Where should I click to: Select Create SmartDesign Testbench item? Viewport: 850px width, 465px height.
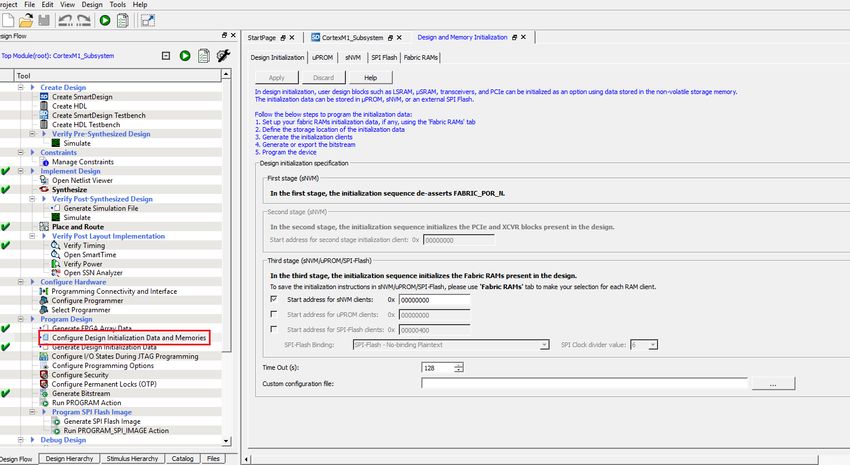[x=99, y=115]
